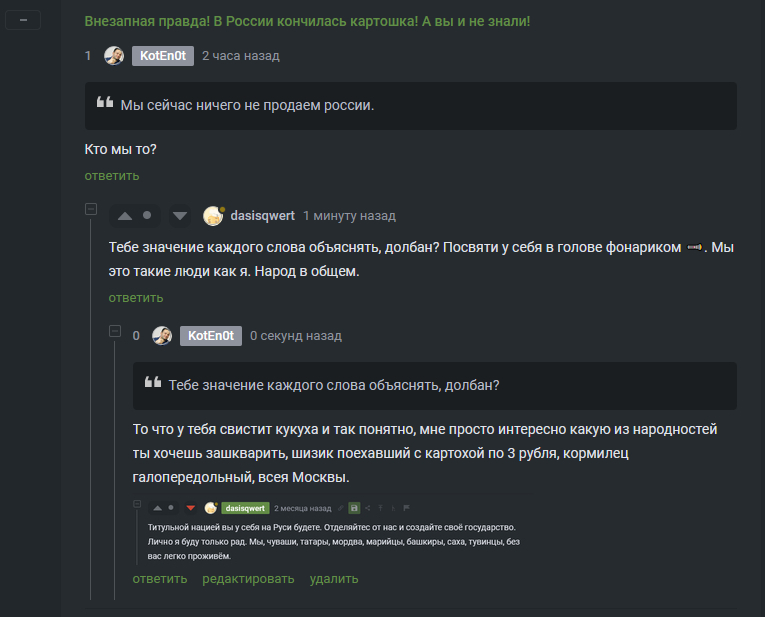Click KotEn0t's avatar on the 0 секунд назад reply
The width and height of the screenshot is (765, 617).
(162, 336)
